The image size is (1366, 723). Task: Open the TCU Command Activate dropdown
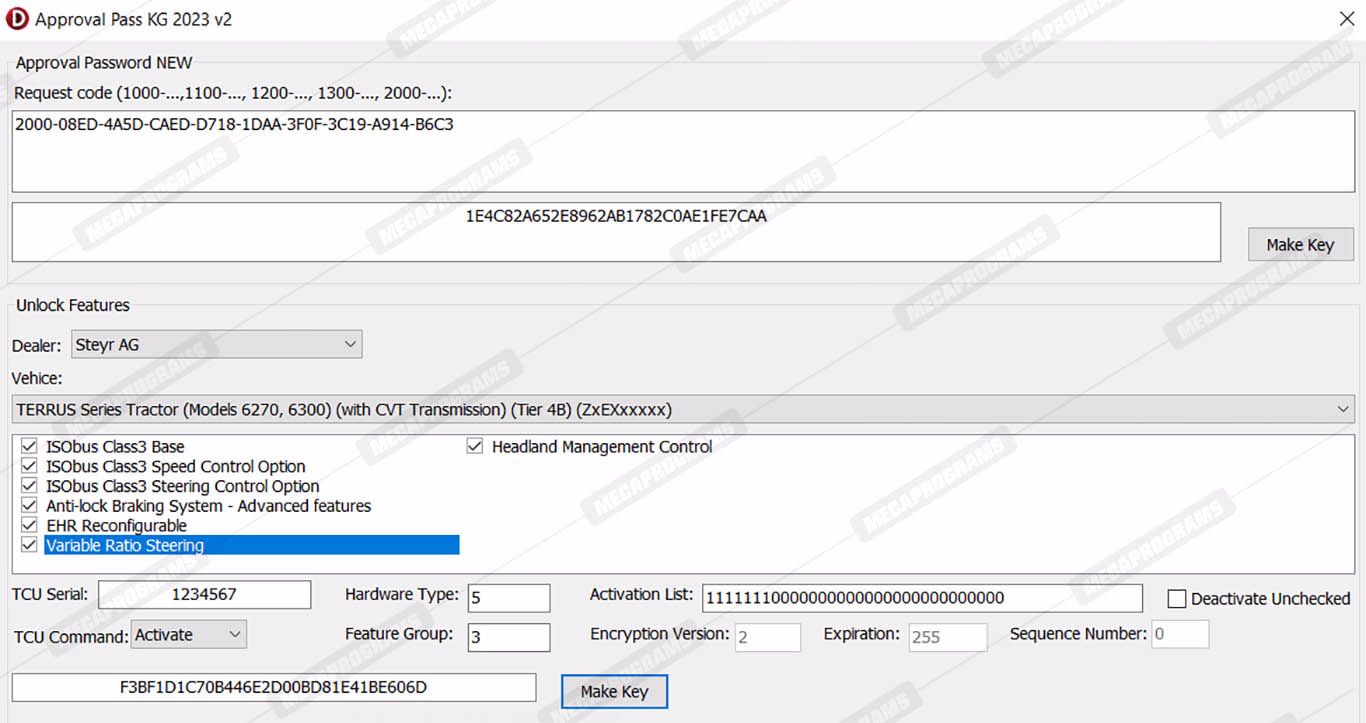[x=188, y=634]
